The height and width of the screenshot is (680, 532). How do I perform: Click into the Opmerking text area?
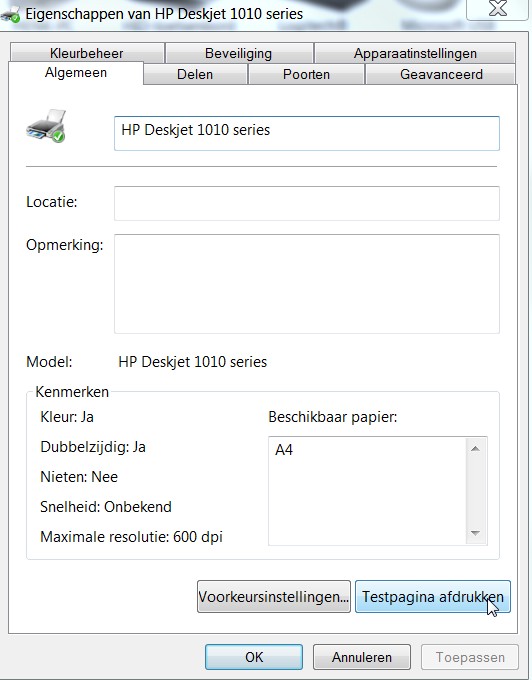307,284
